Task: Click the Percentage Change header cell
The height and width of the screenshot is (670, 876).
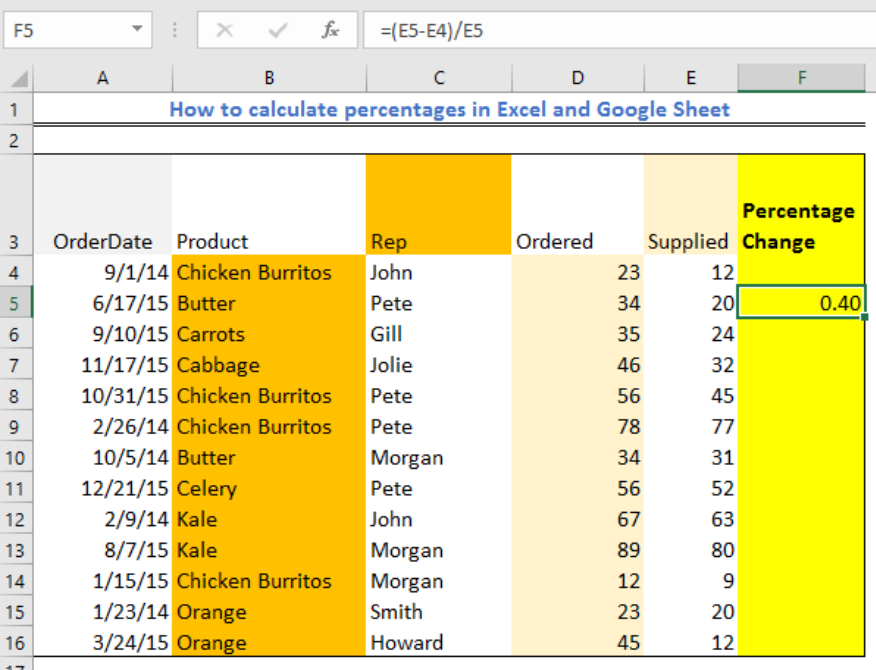Action: (801, 226)
